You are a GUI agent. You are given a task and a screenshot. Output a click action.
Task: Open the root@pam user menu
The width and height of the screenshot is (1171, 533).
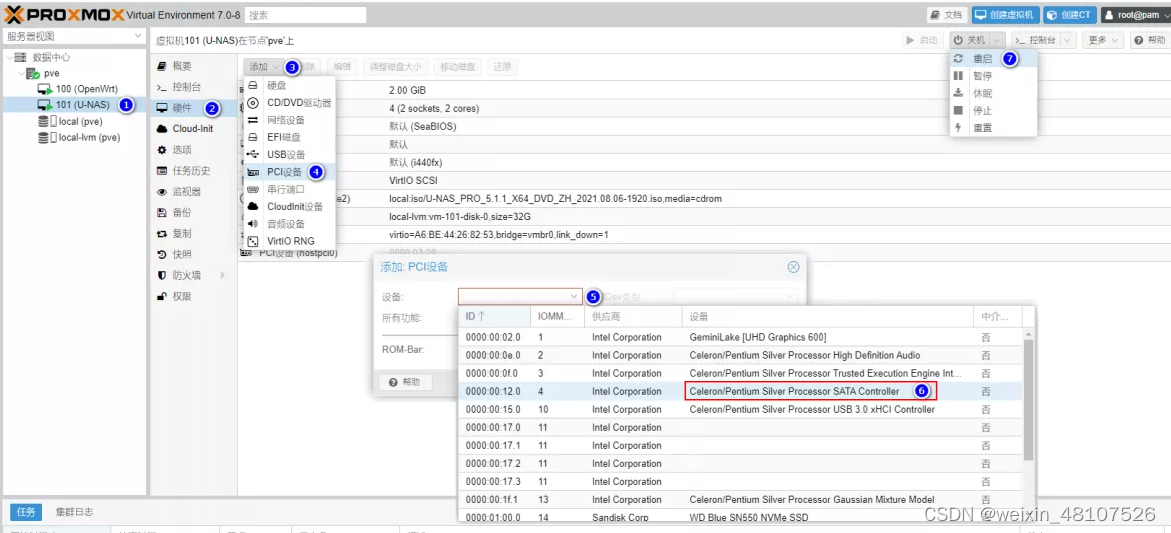1134,15
